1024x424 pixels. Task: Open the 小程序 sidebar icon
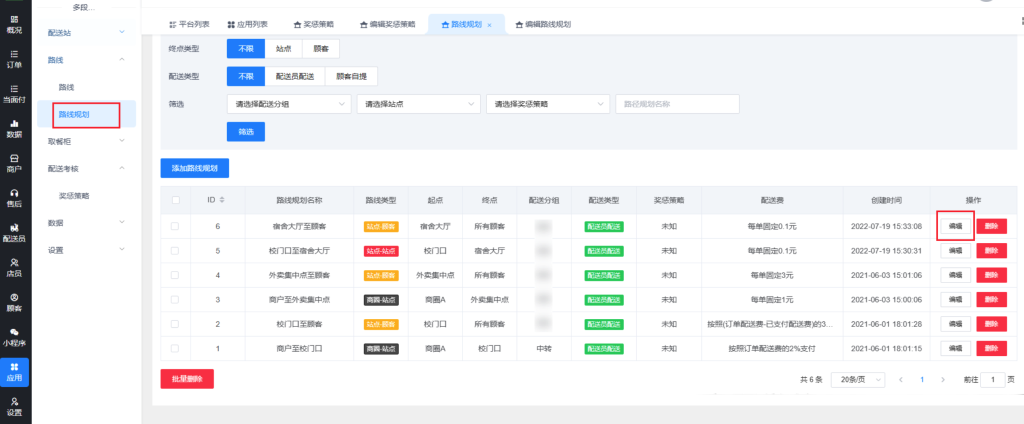coord(14,336)
